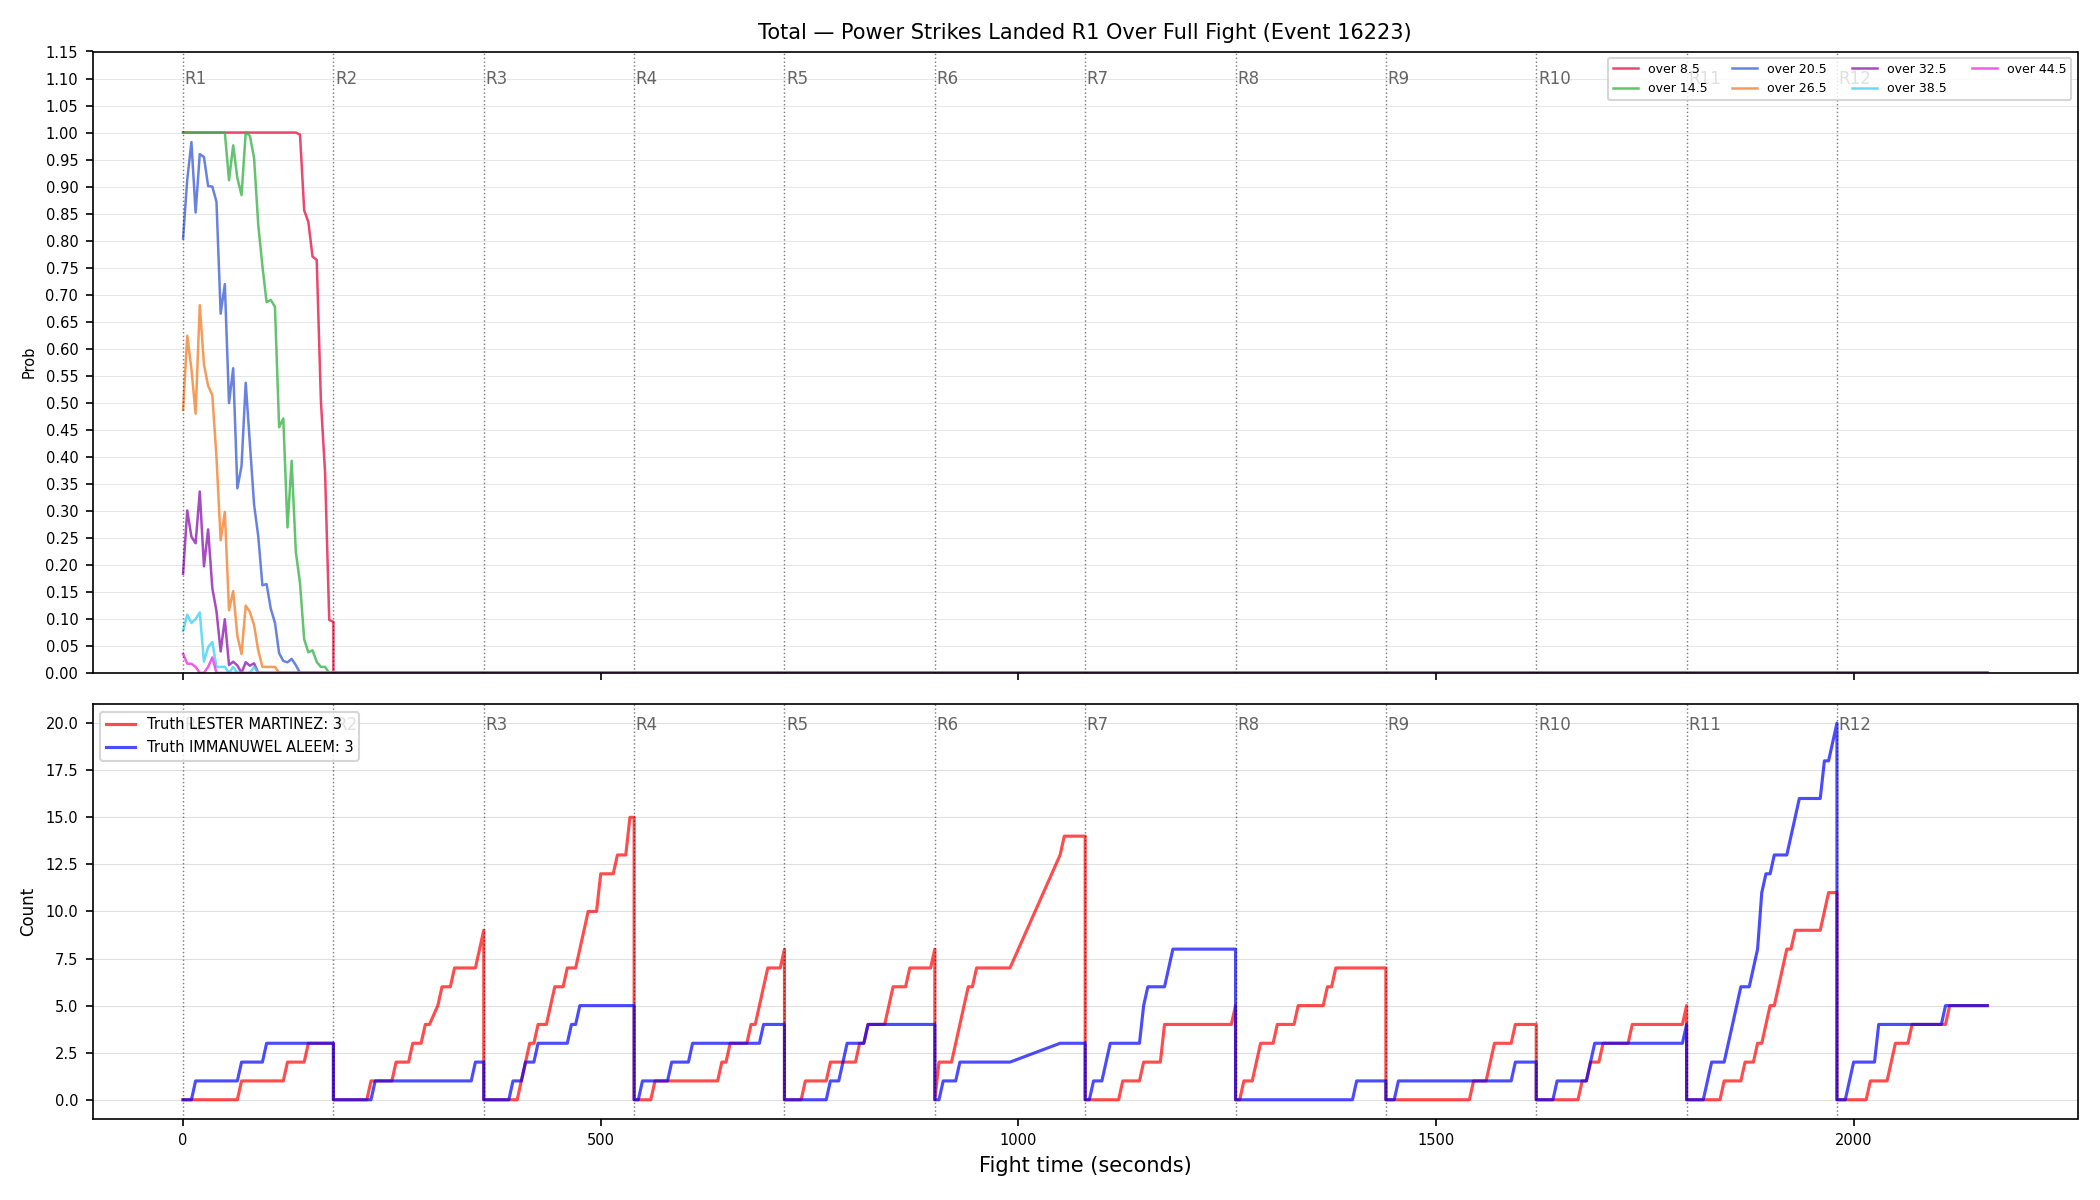Screen dimensions: 2100x1200
Task: Select the 'over 8.5' legend entry
Action: pos(1656,69)
